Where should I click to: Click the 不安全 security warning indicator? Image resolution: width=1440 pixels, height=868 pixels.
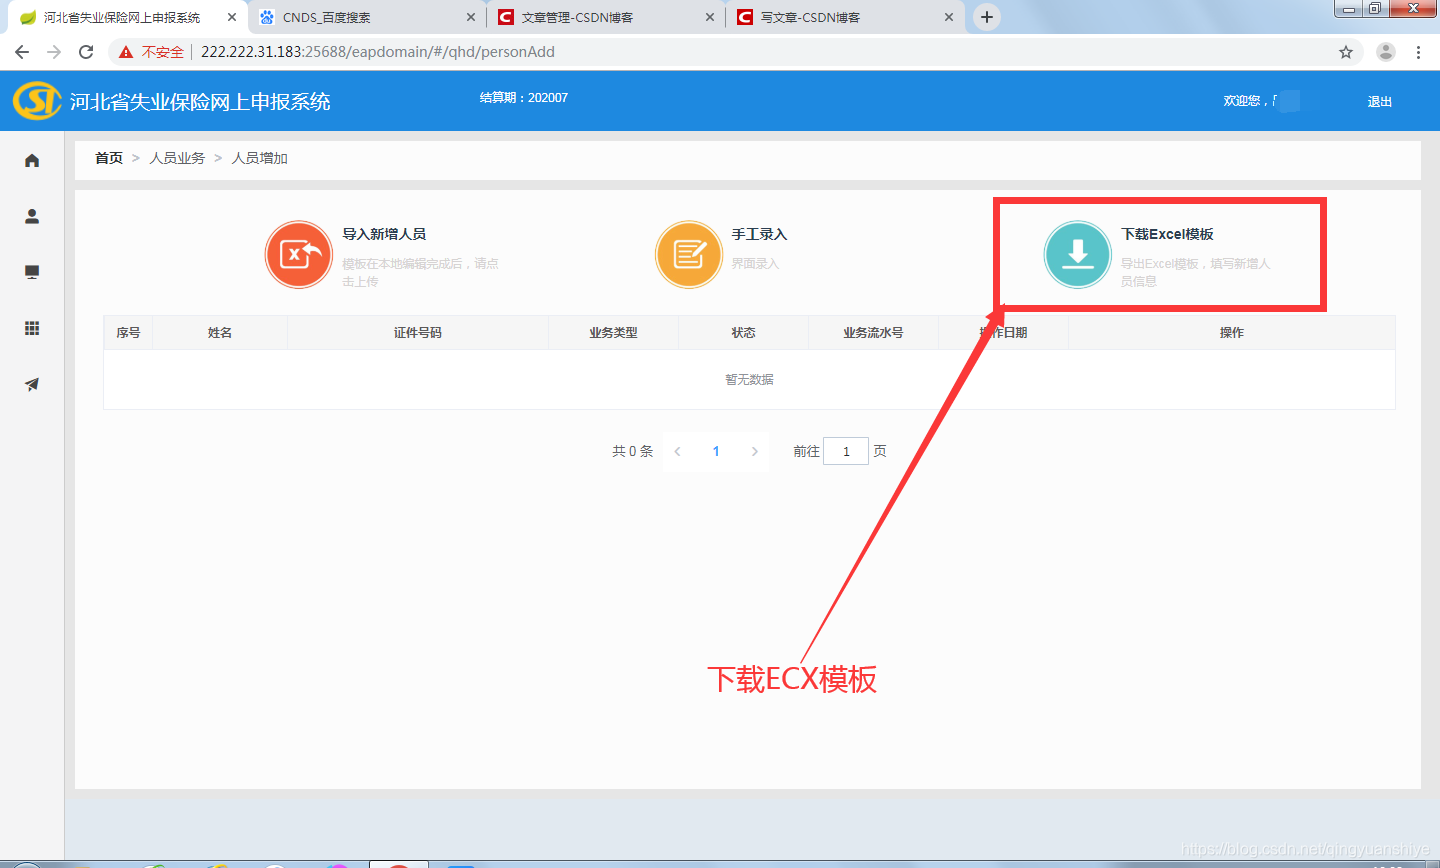pyautogui.click(x=152, y=52)
